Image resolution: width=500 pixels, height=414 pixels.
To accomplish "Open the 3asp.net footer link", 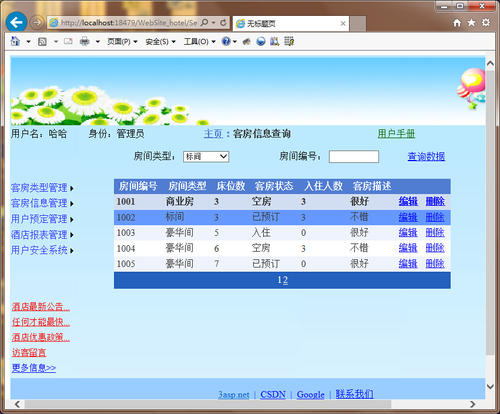I will [x=234, y=395].
